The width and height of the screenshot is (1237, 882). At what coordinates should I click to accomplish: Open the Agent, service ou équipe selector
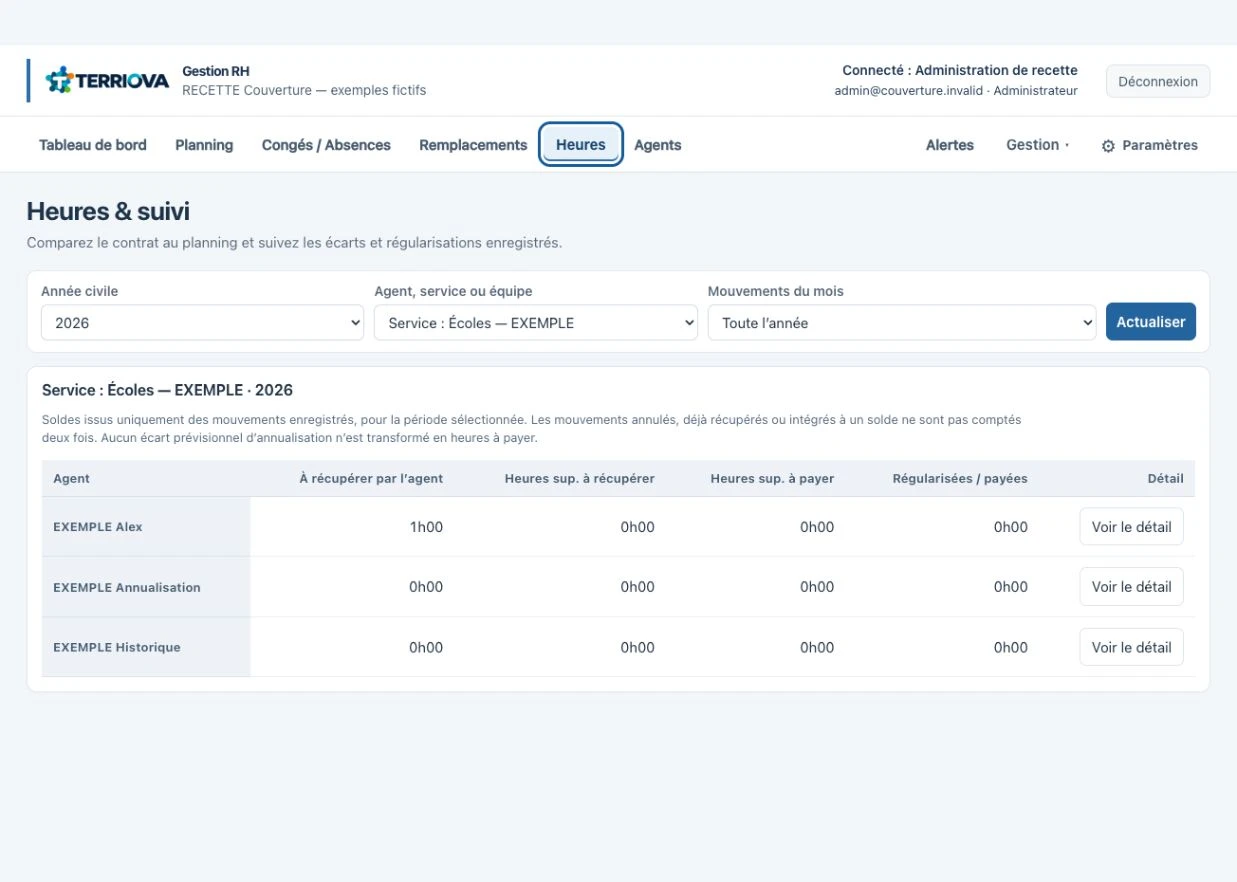(x=536, y=323)
